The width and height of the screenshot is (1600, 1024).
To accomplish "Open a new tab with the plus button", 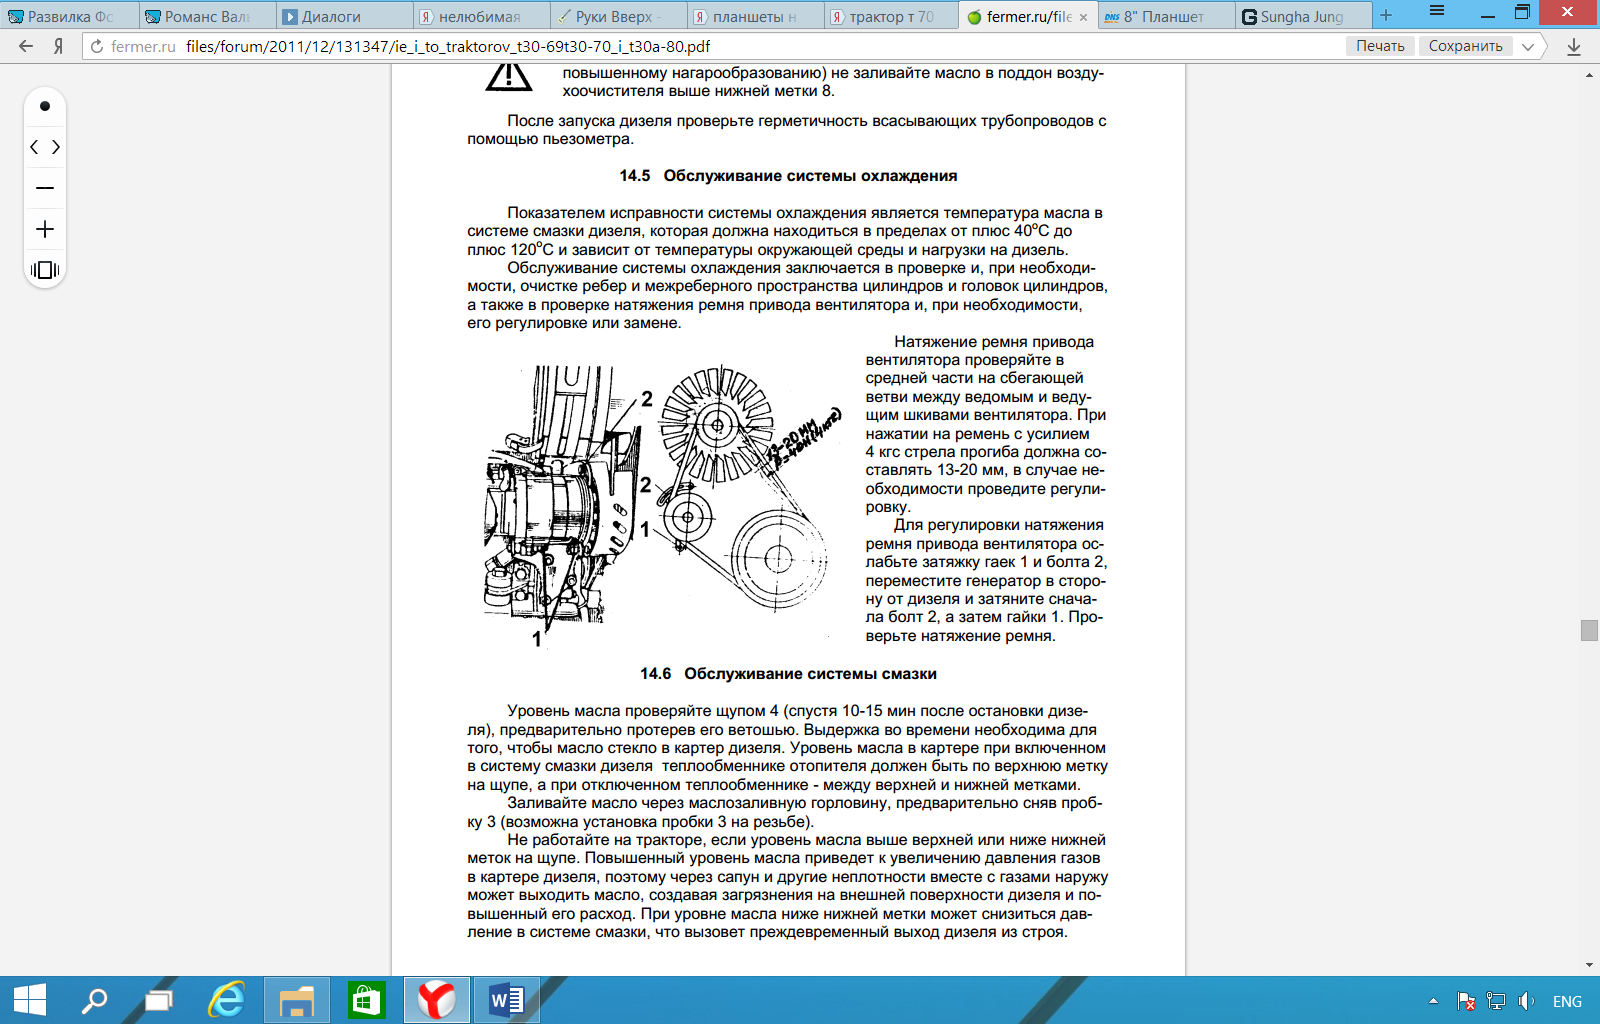I will tap(1386, 15).
